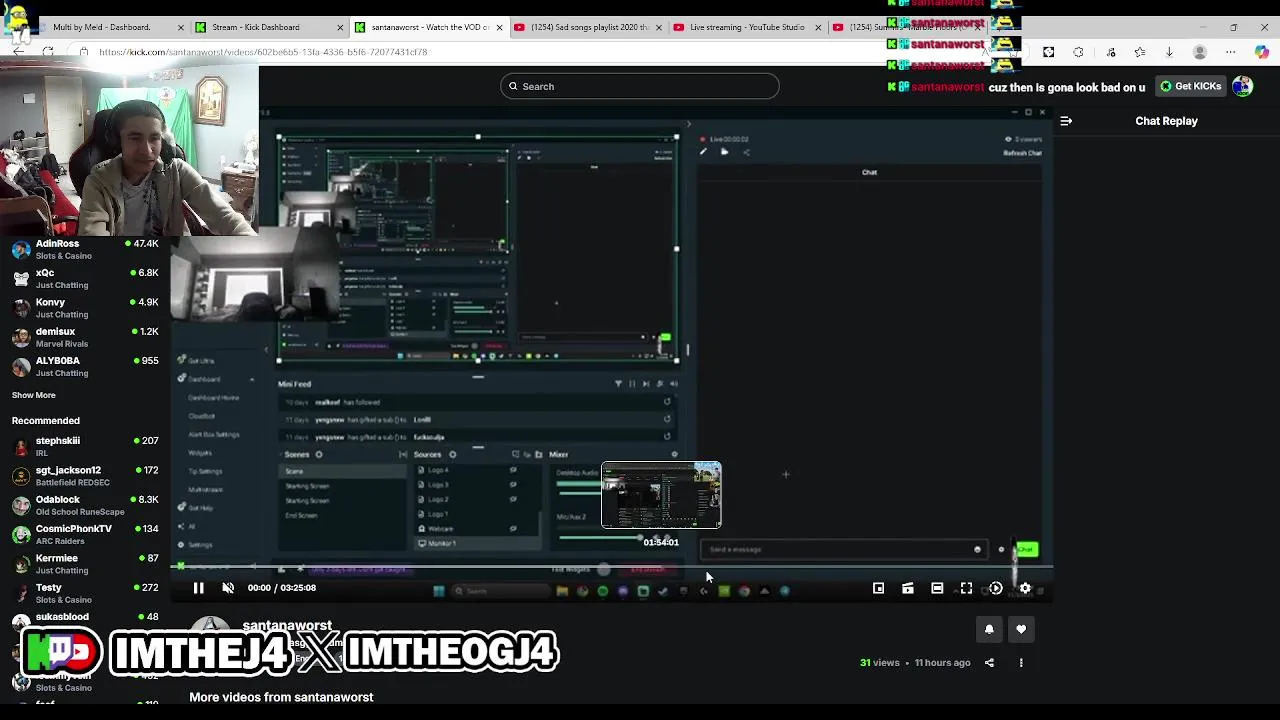The width and height of the screenshot is (1280, 720).
Task: Select Odablock recommended channel
Action: pos(85,505)
